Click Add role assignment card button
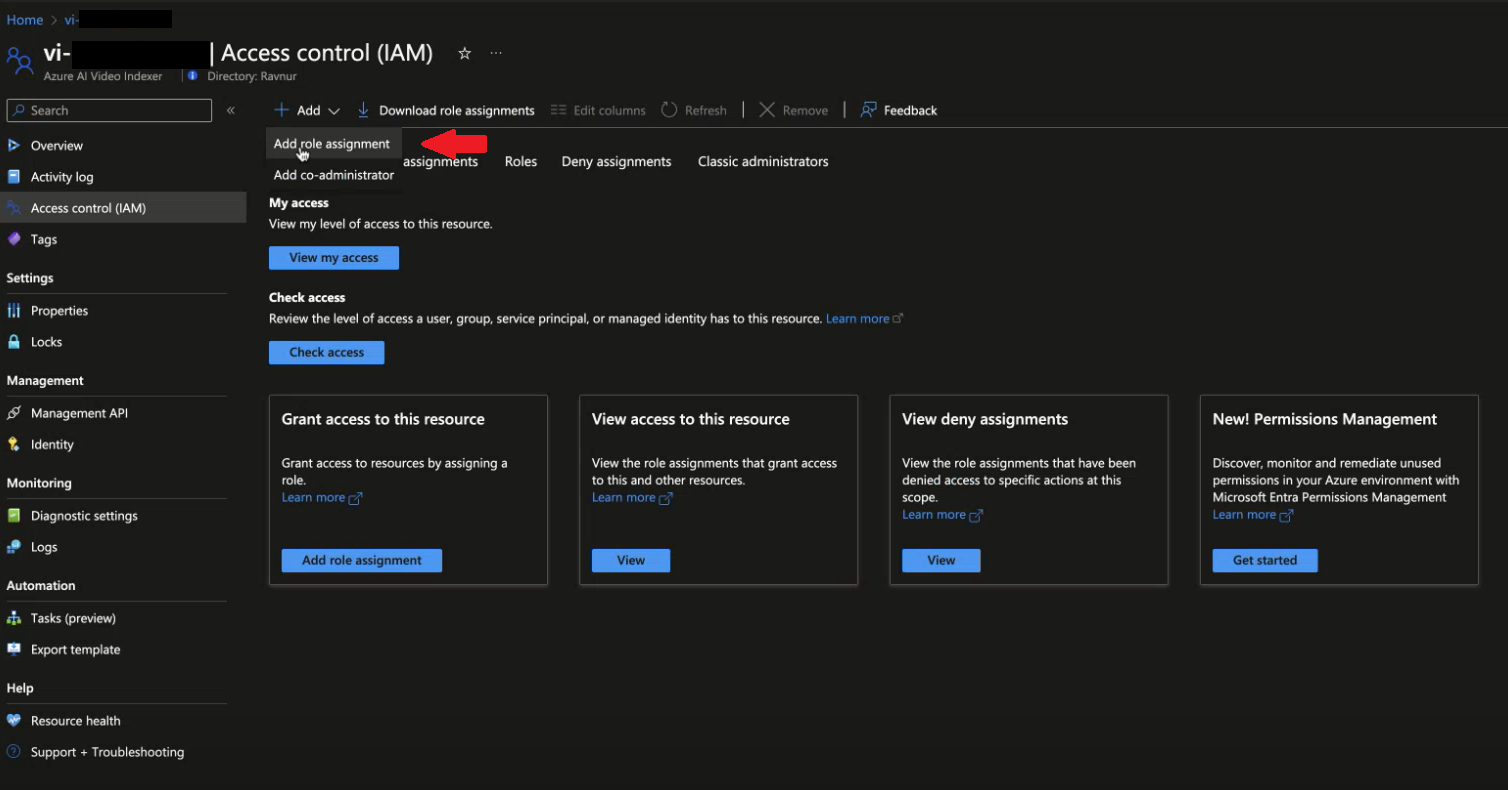This screenshot has height=790, width=1508. [x=362, y=561]
